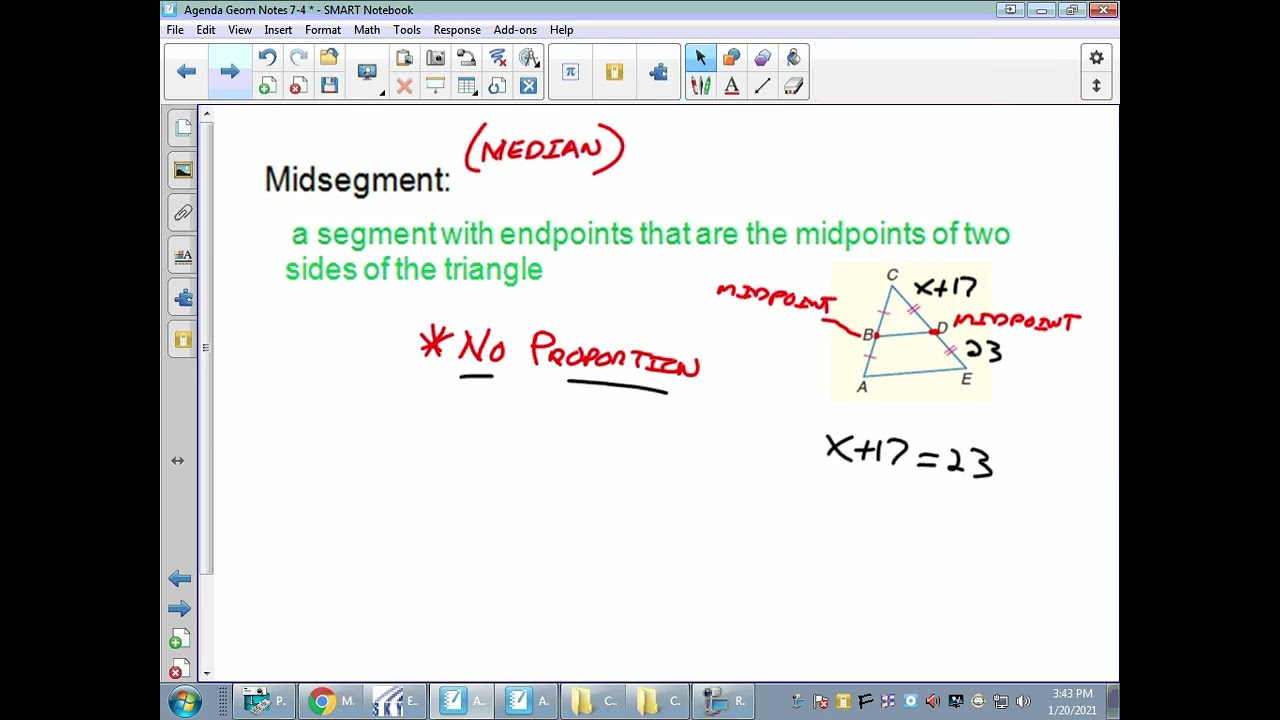Select the Regular Polygons tool
Screen dimensions: 1280x720
coord(762,58)
